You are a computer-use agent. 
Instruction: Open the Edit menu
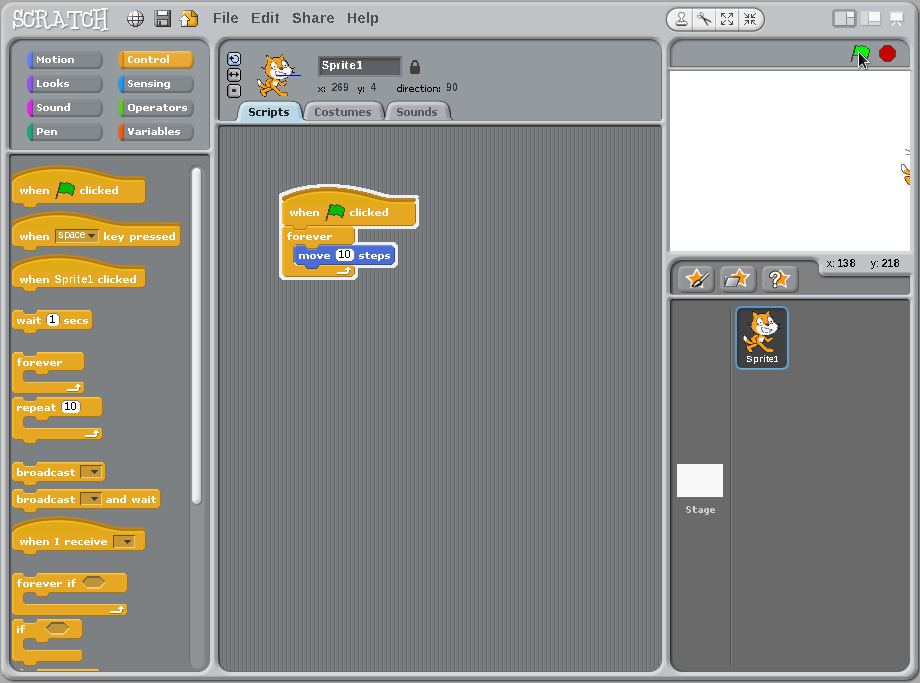tap(265, 18)
